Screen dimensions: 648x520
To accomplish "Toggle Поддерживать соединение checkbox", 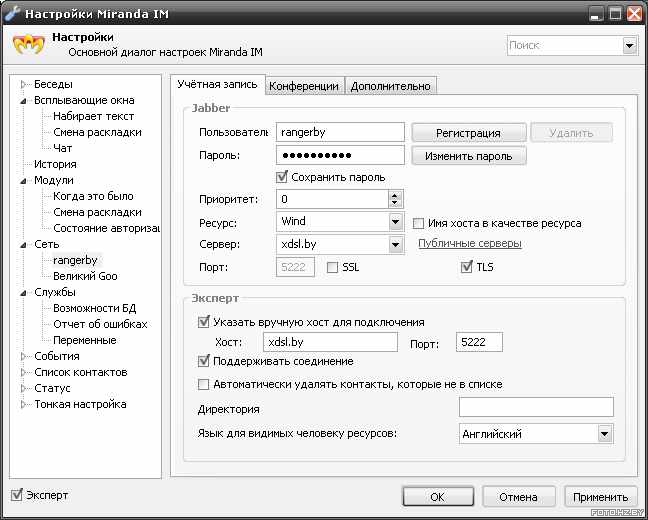I will pyautogui.click(x=204, y=361).
